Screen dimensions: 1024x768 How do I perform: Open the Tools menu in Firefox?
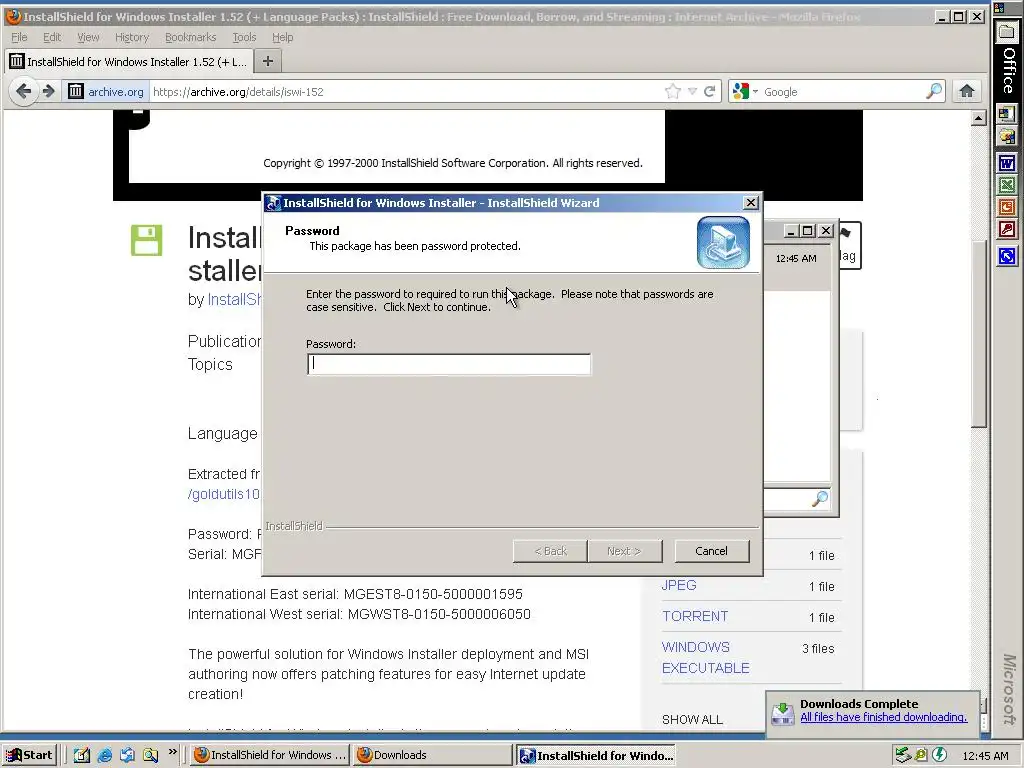[244, 37]
